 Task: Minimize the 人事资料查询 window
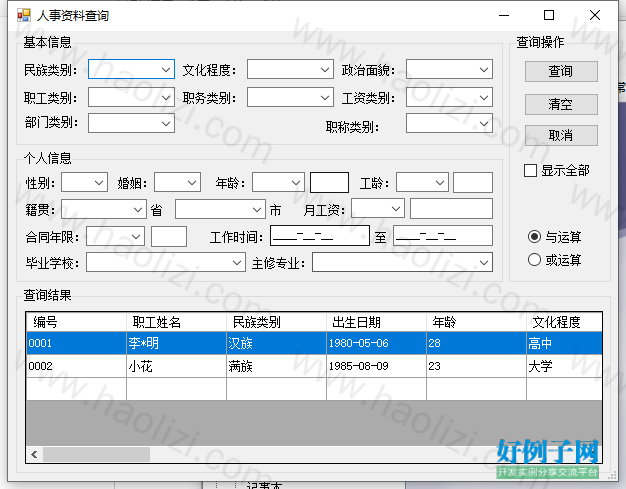point(504,15)
